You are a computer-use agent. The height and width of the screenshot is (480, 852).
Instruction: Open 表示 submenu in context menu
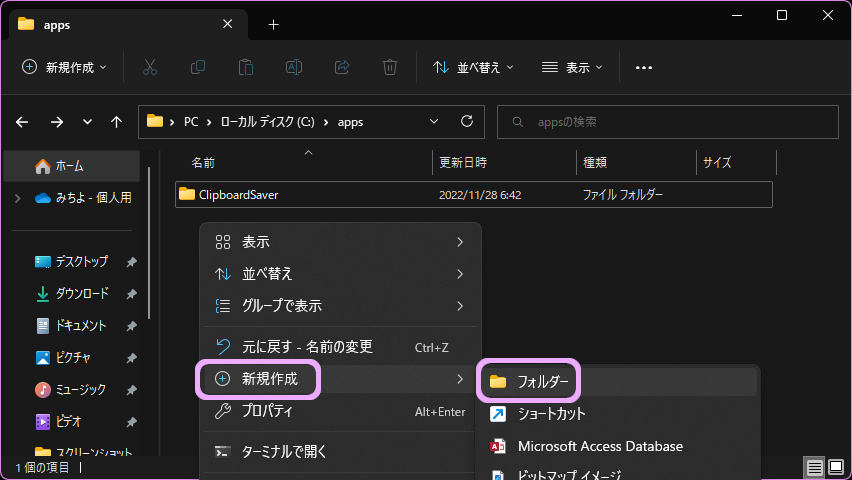tap(340, 242)
